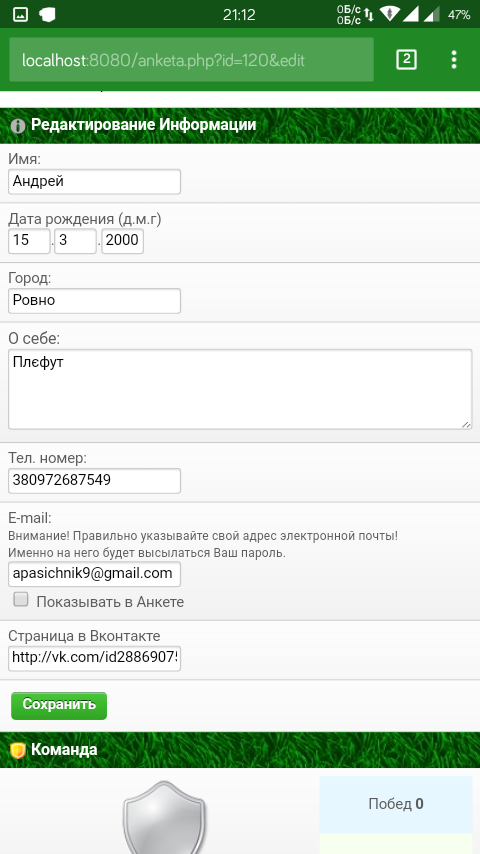Screen dimensions: 480x854
Task: Focus the Тел. номер input field
Action: pyautogui.click(x=94, y=481)
